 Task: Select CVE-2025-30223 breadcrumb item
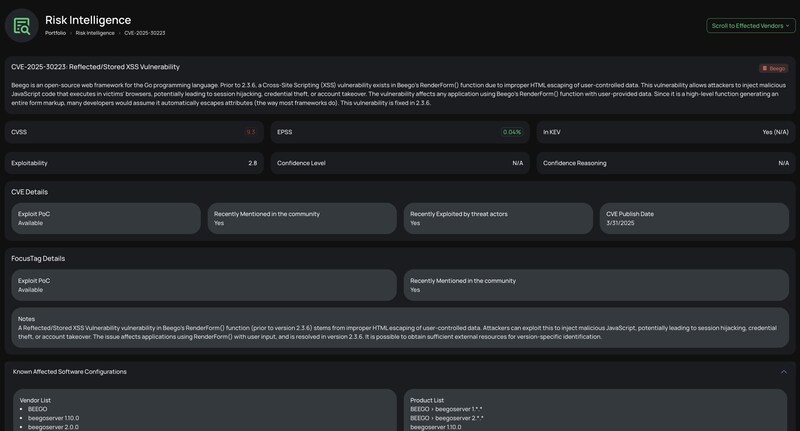point(144,33)
